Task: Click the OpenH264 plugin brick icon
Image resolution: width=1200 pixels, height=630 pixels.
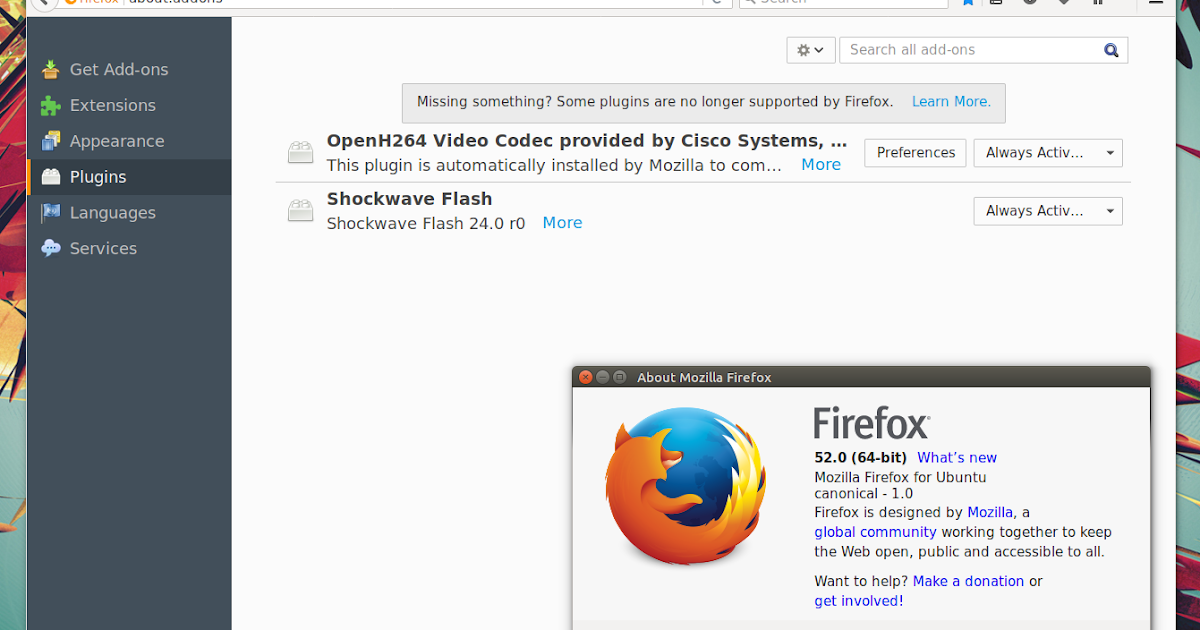Action: (301, 153)
